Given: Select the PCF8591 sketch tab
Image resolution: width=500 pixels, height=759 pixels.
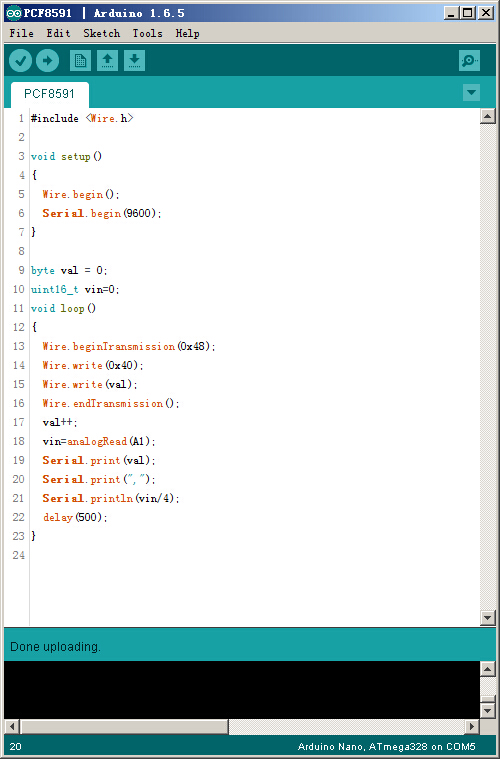Looking at the screenshot, I should (x=49, y=93).
